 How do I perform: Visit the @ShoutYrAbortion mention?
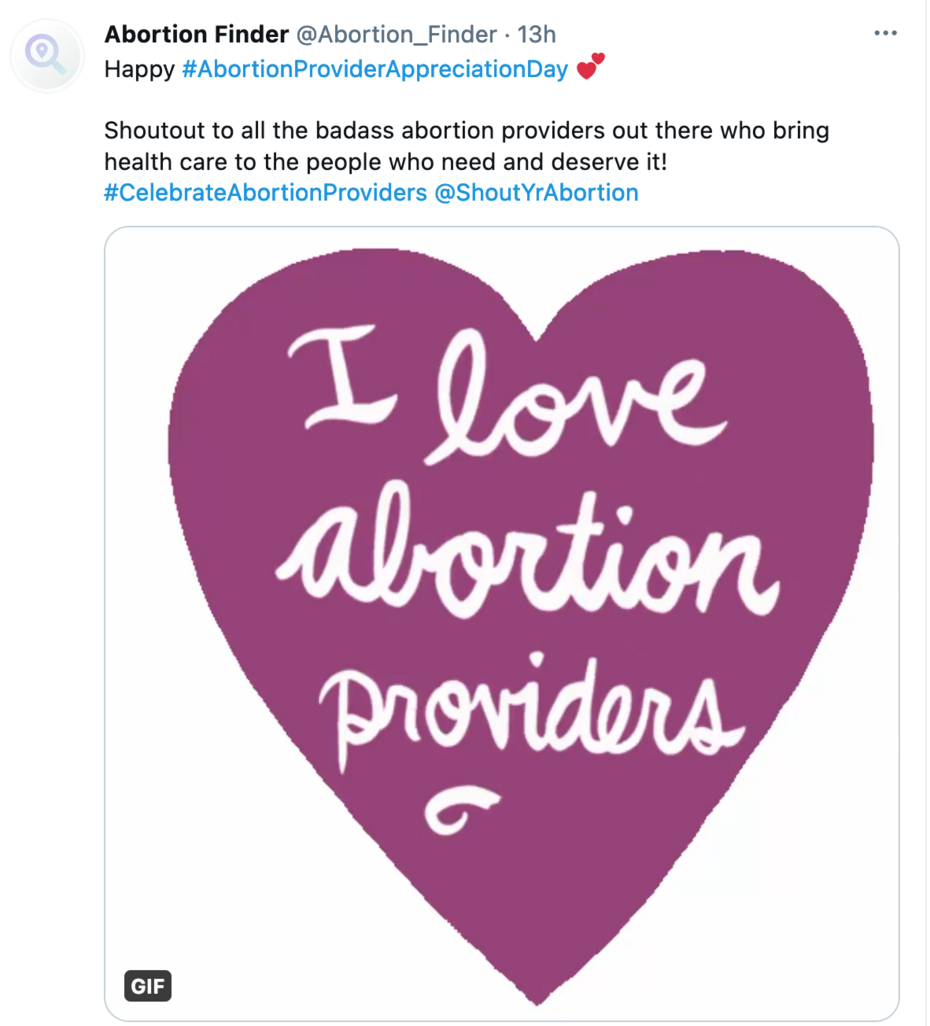point(536,192)
